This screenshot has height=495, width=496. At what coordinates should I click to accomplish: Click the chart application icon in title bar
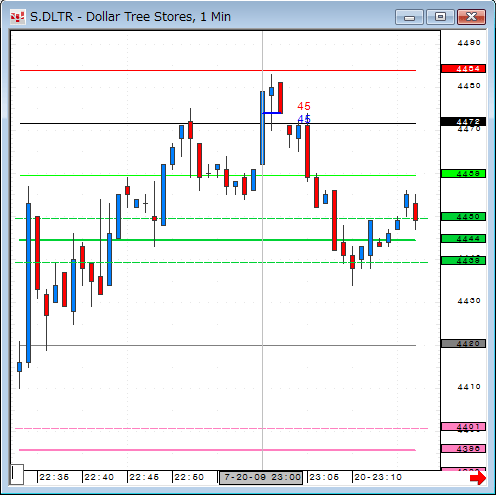(x=17, y=17)
